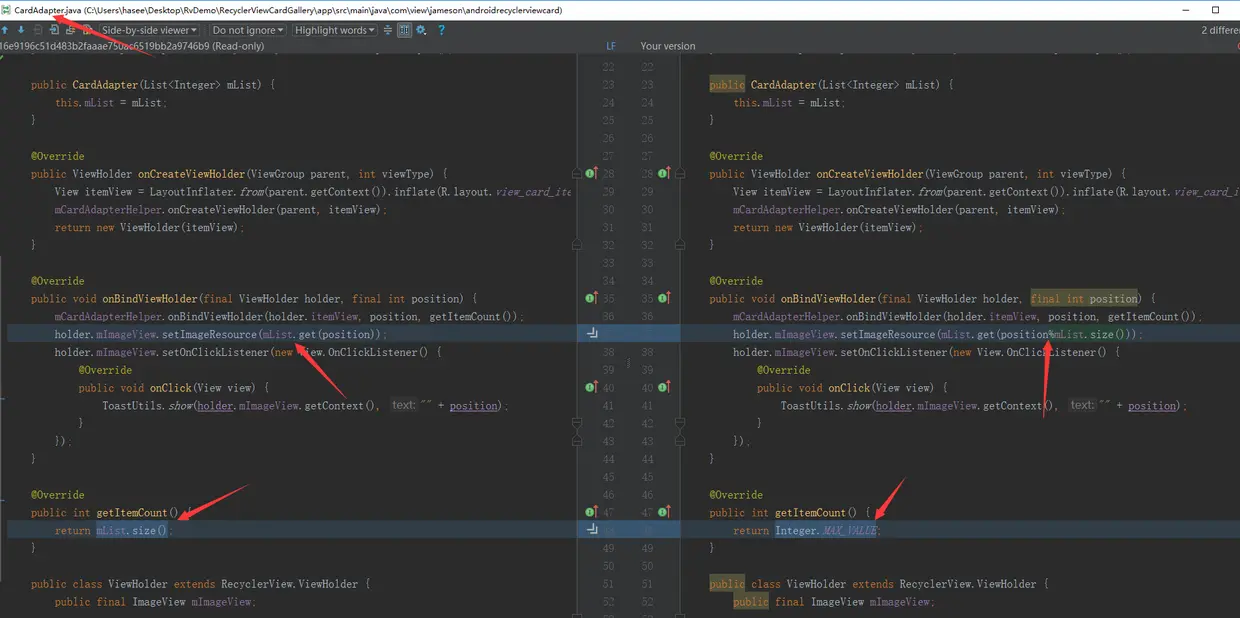Screen dimensions: 1240x618
Task: Collapse unchanged fragments icon
Action: point(387,30)
